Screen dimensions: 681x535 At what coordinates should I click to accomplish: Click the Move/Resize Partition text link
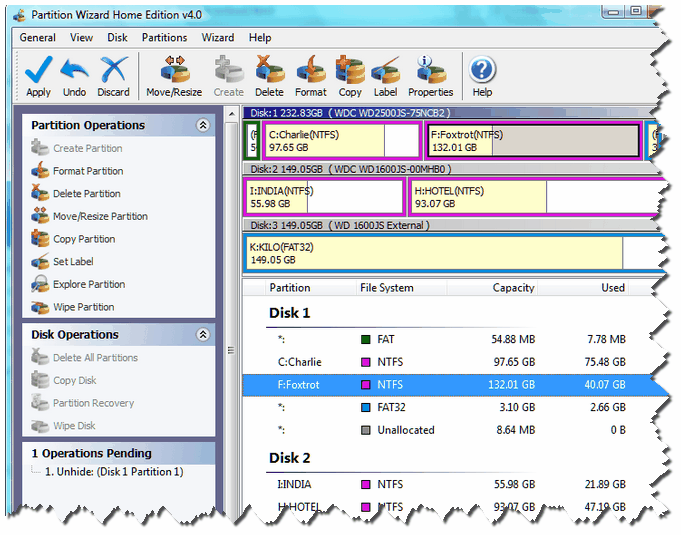[x=100, y=216]
